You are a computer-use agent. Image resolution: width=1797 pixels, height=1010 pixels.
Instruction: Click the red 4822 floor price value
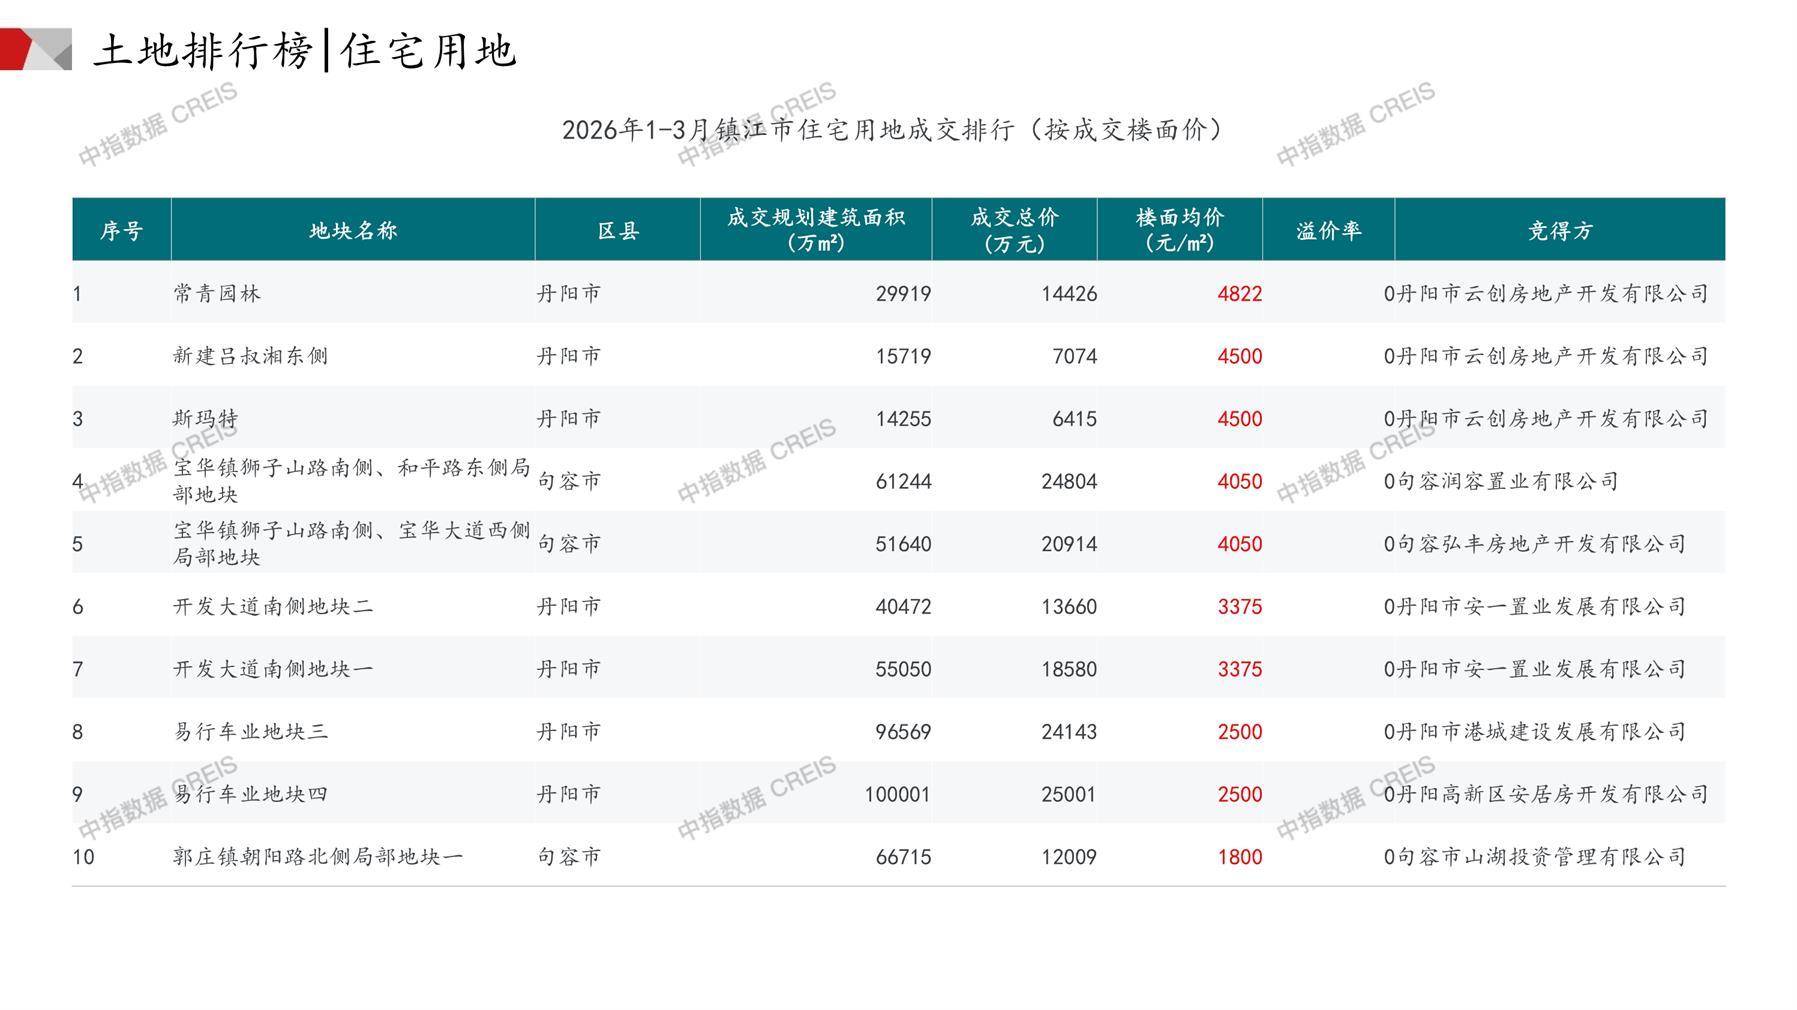pyautogui.click(x=1239, y=294)
